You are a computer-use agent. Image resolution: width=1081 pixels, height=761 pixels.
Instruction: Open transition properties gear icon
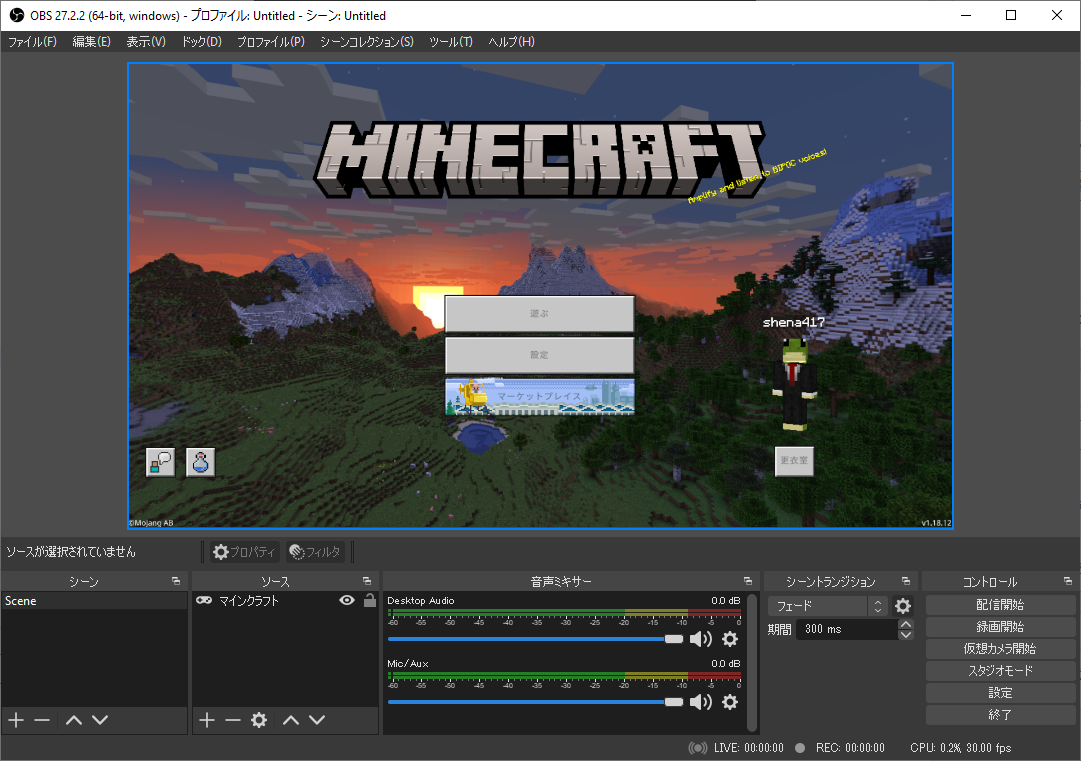coord(903,606)
